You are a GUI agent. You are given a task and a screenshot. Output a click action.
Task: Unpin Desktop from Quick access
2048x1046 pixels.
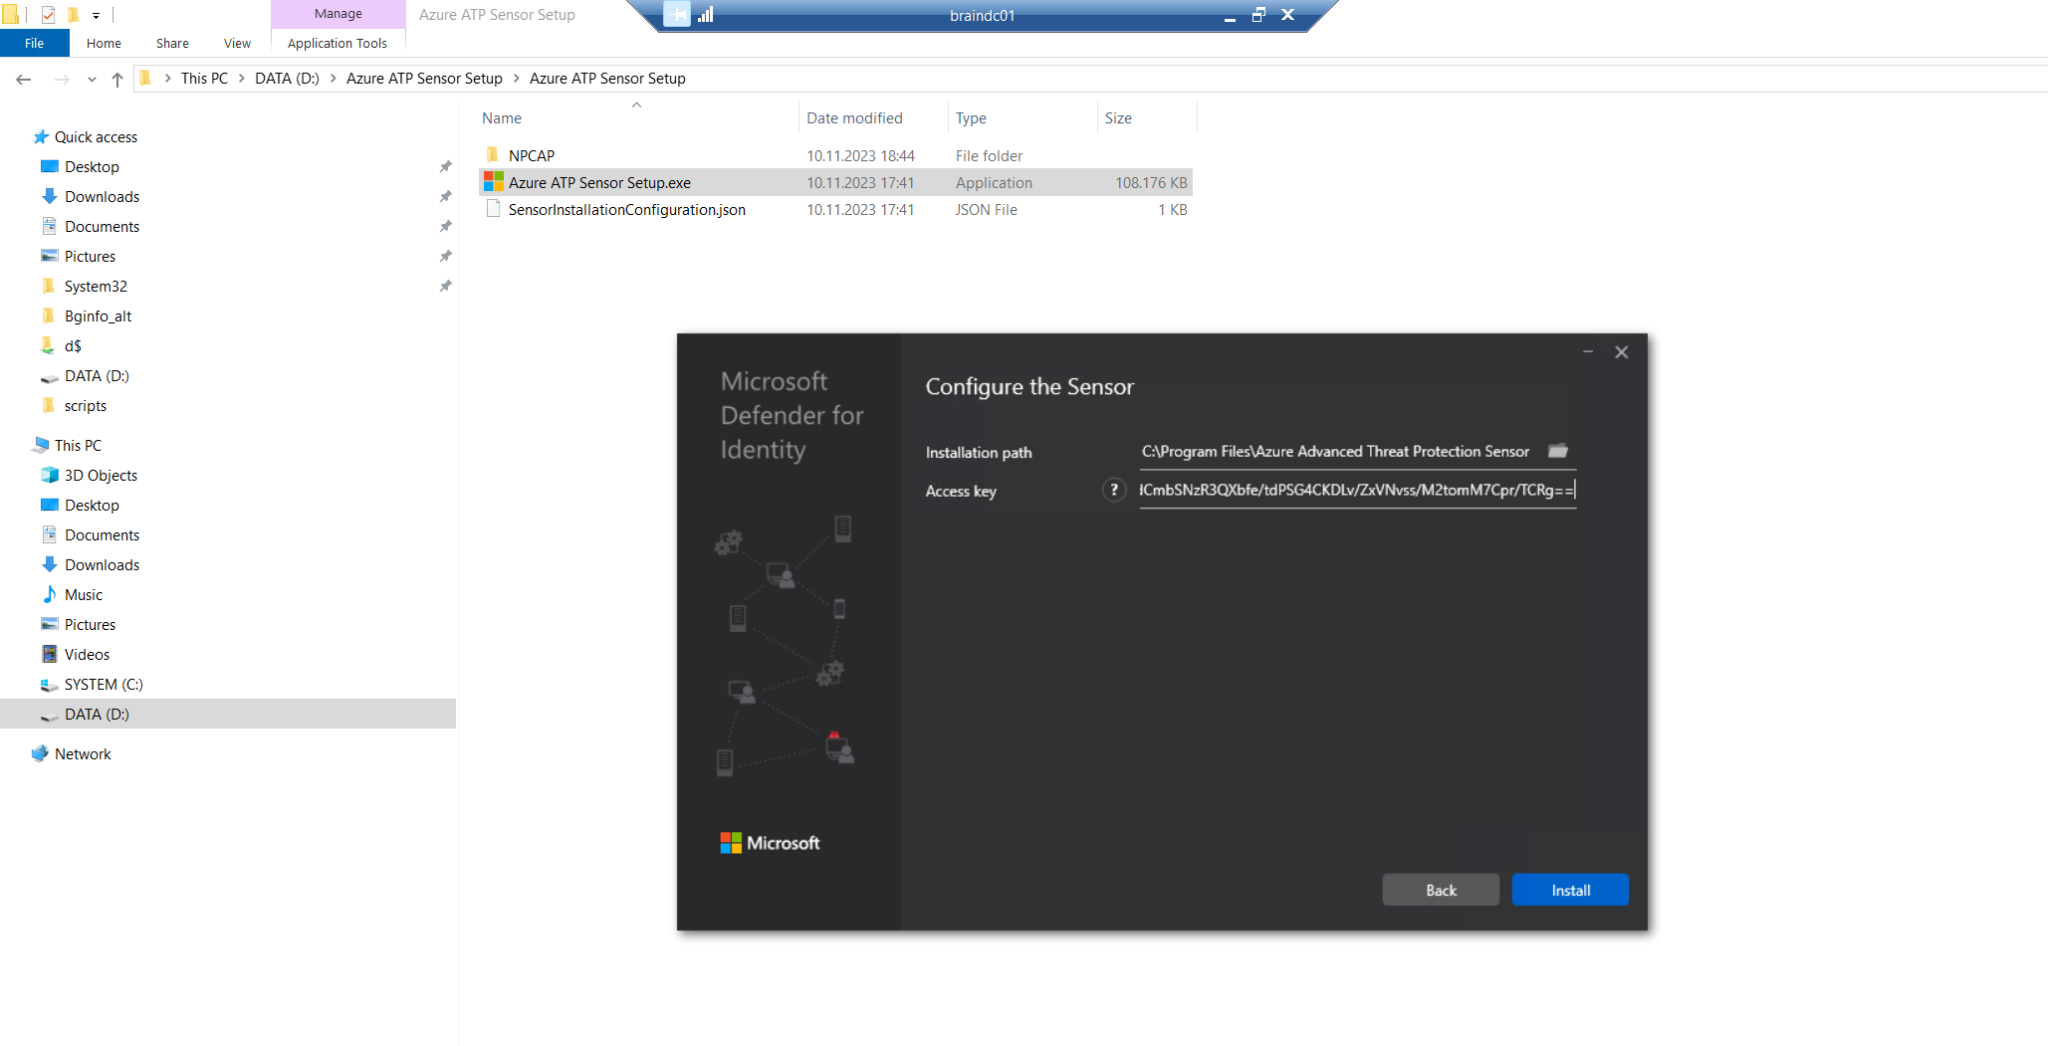[x=445, y=166]
